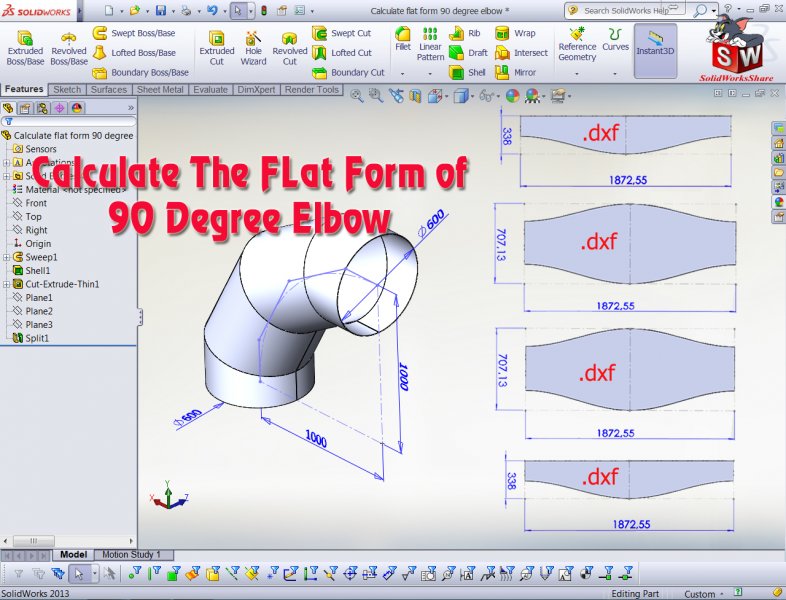
Task: Select the Front plane in tree
Action: click(30, 203)
